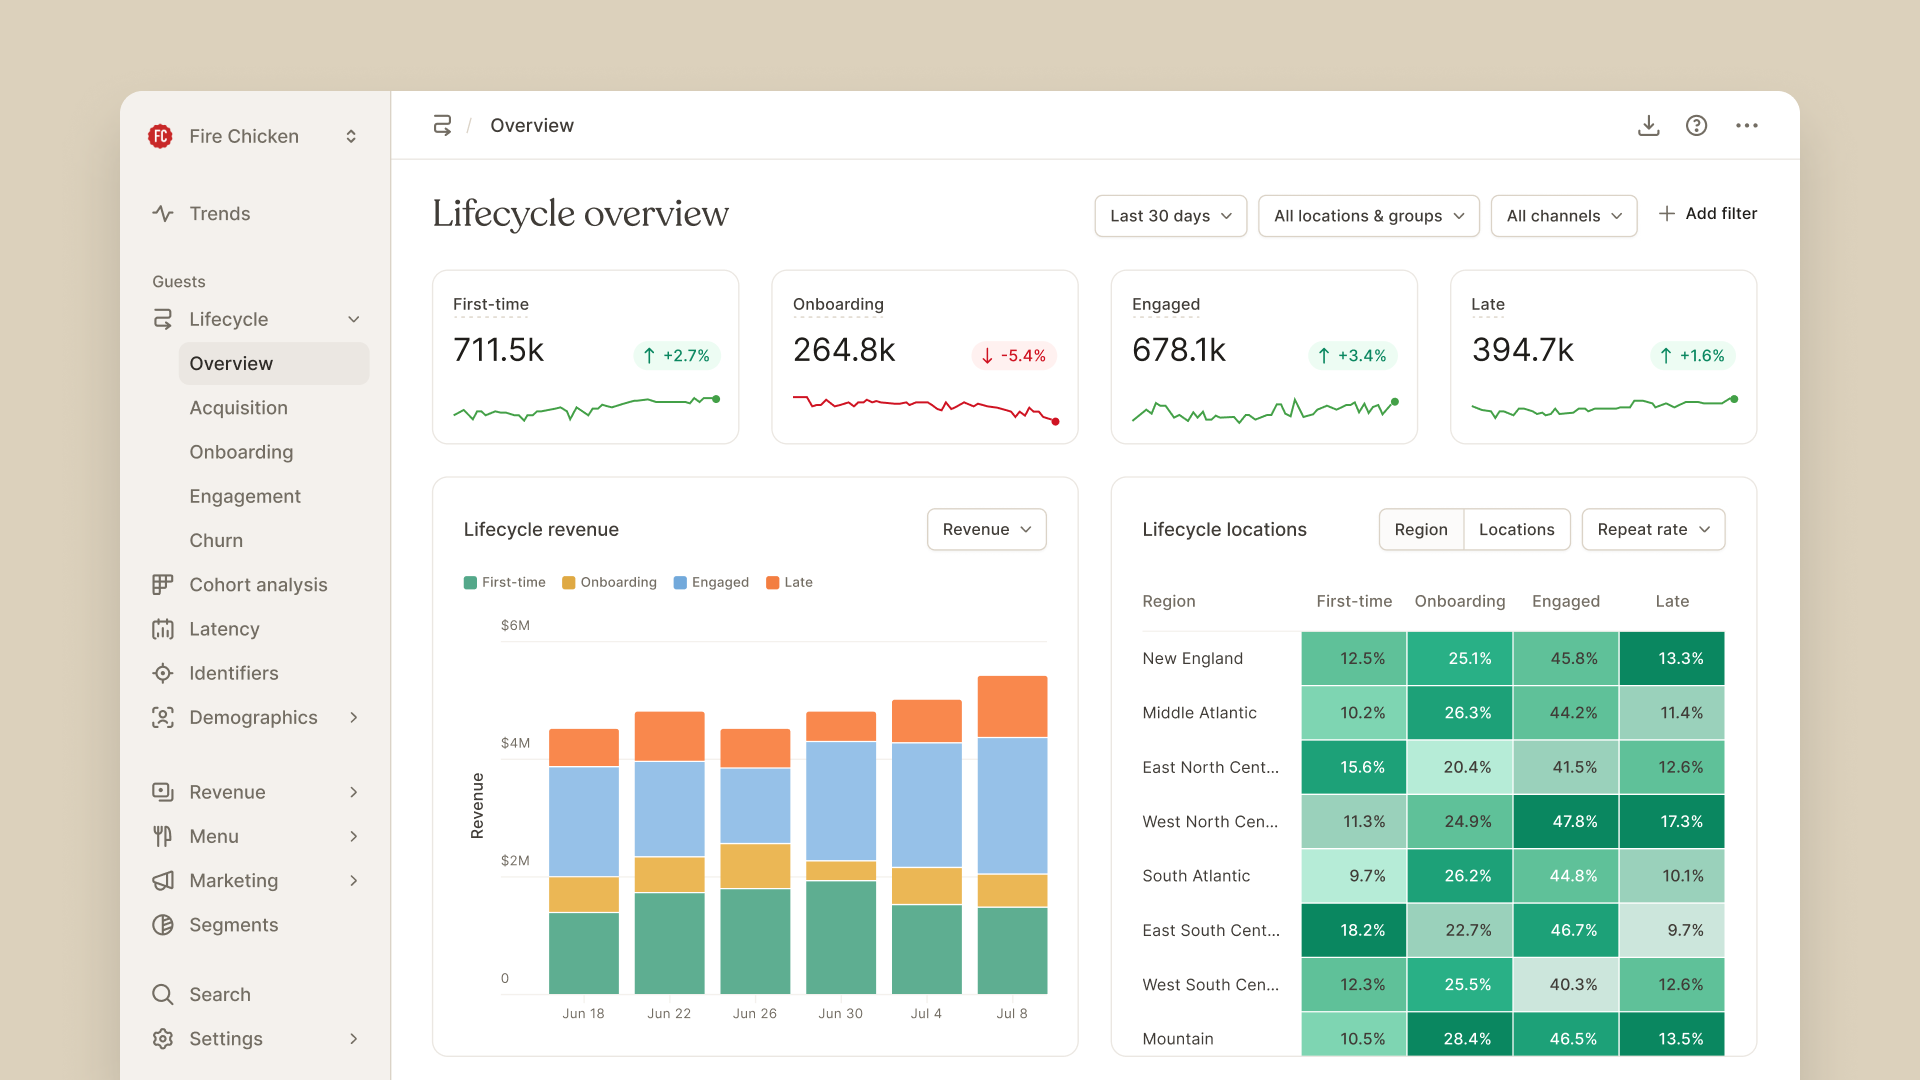Click the Identifiers crosshair icon
The height and width of the screenshot is (1080, 1920).
point(163,673)
